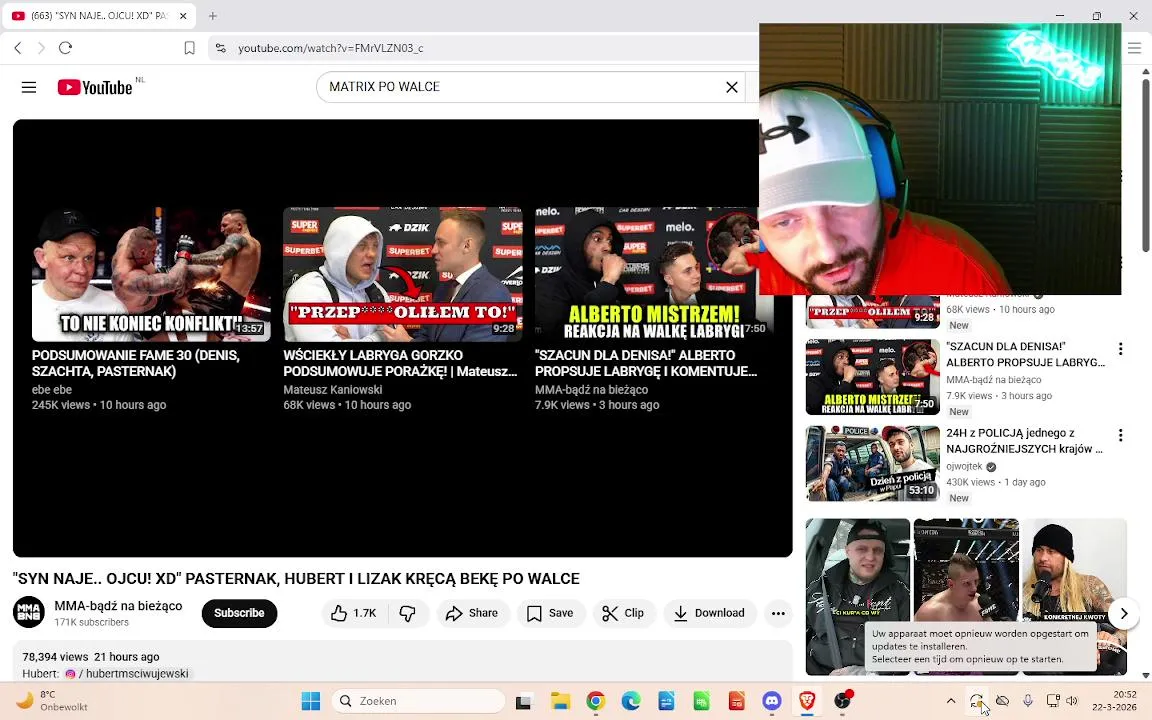Open site settings icon beside the URL

pos(220,48)
